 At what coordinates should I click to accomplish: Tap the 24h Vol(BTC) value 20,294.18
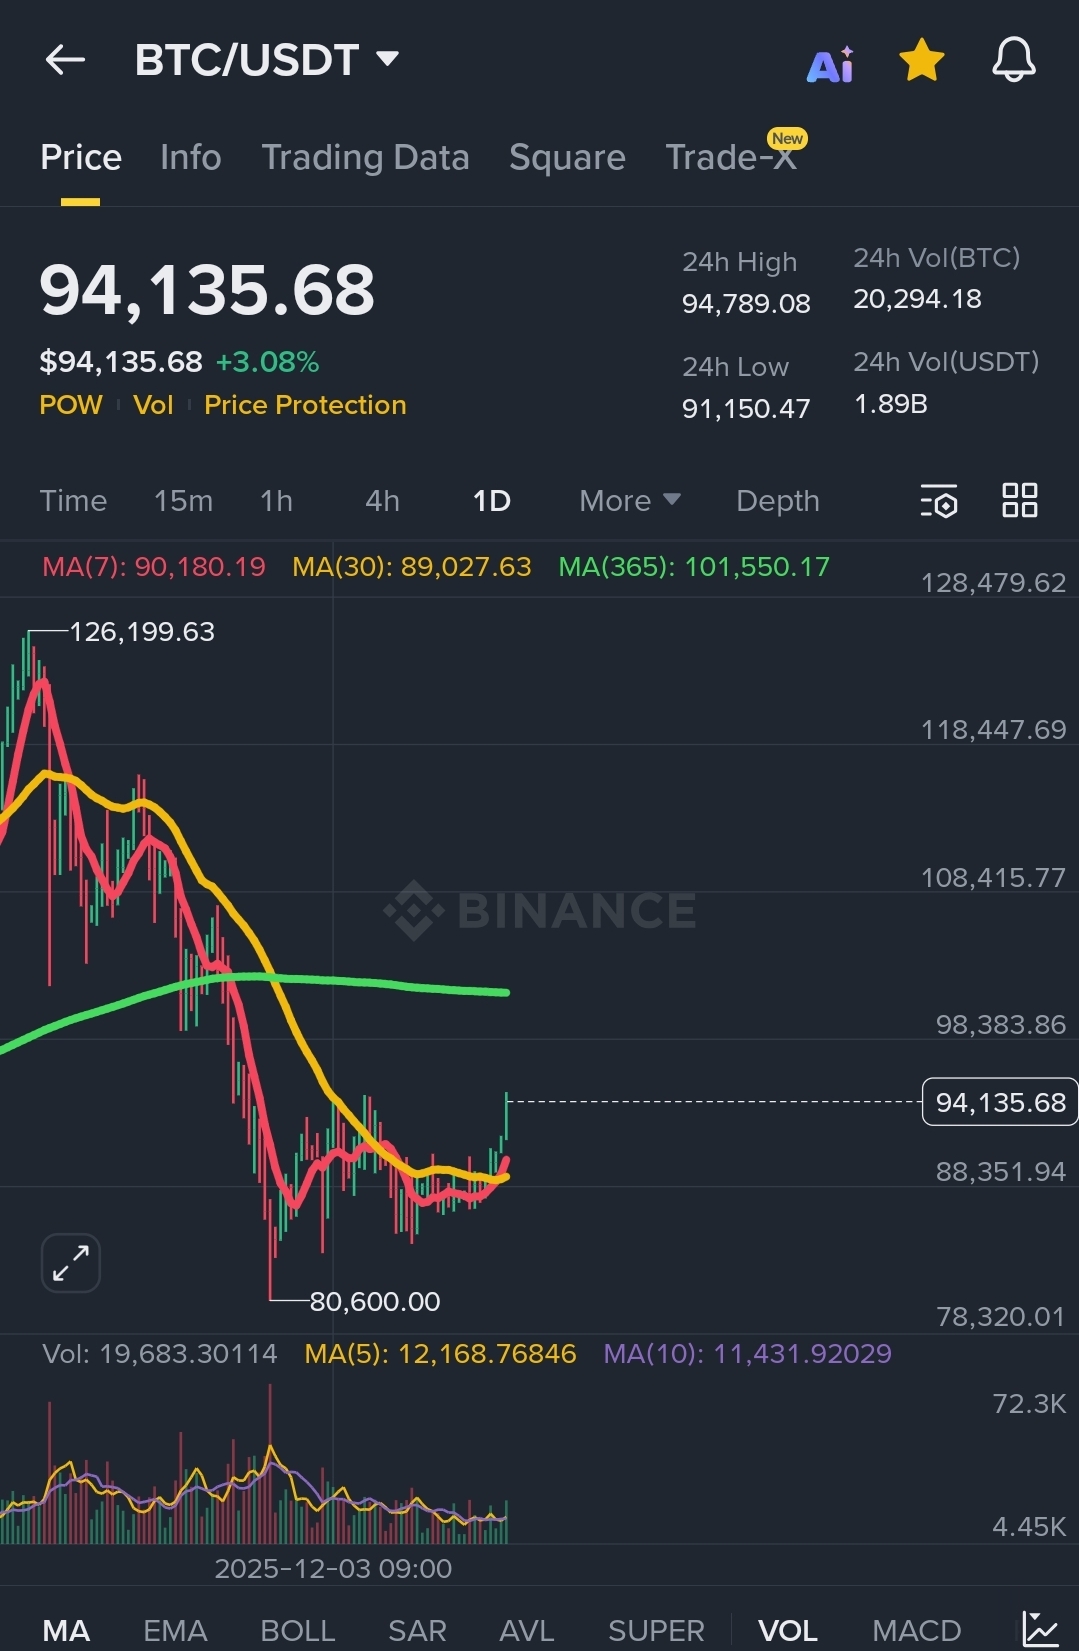tap(917, 299)
